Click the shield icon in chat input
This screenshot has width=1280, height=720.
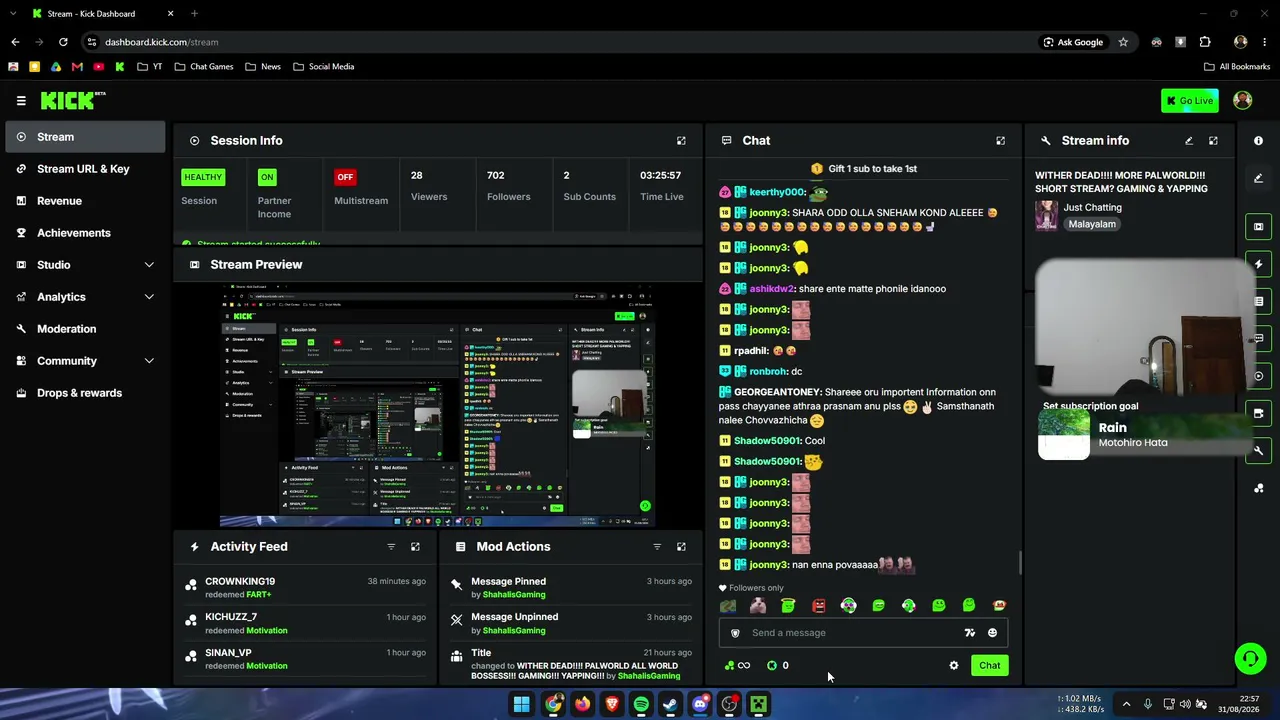tap(735, 633)
